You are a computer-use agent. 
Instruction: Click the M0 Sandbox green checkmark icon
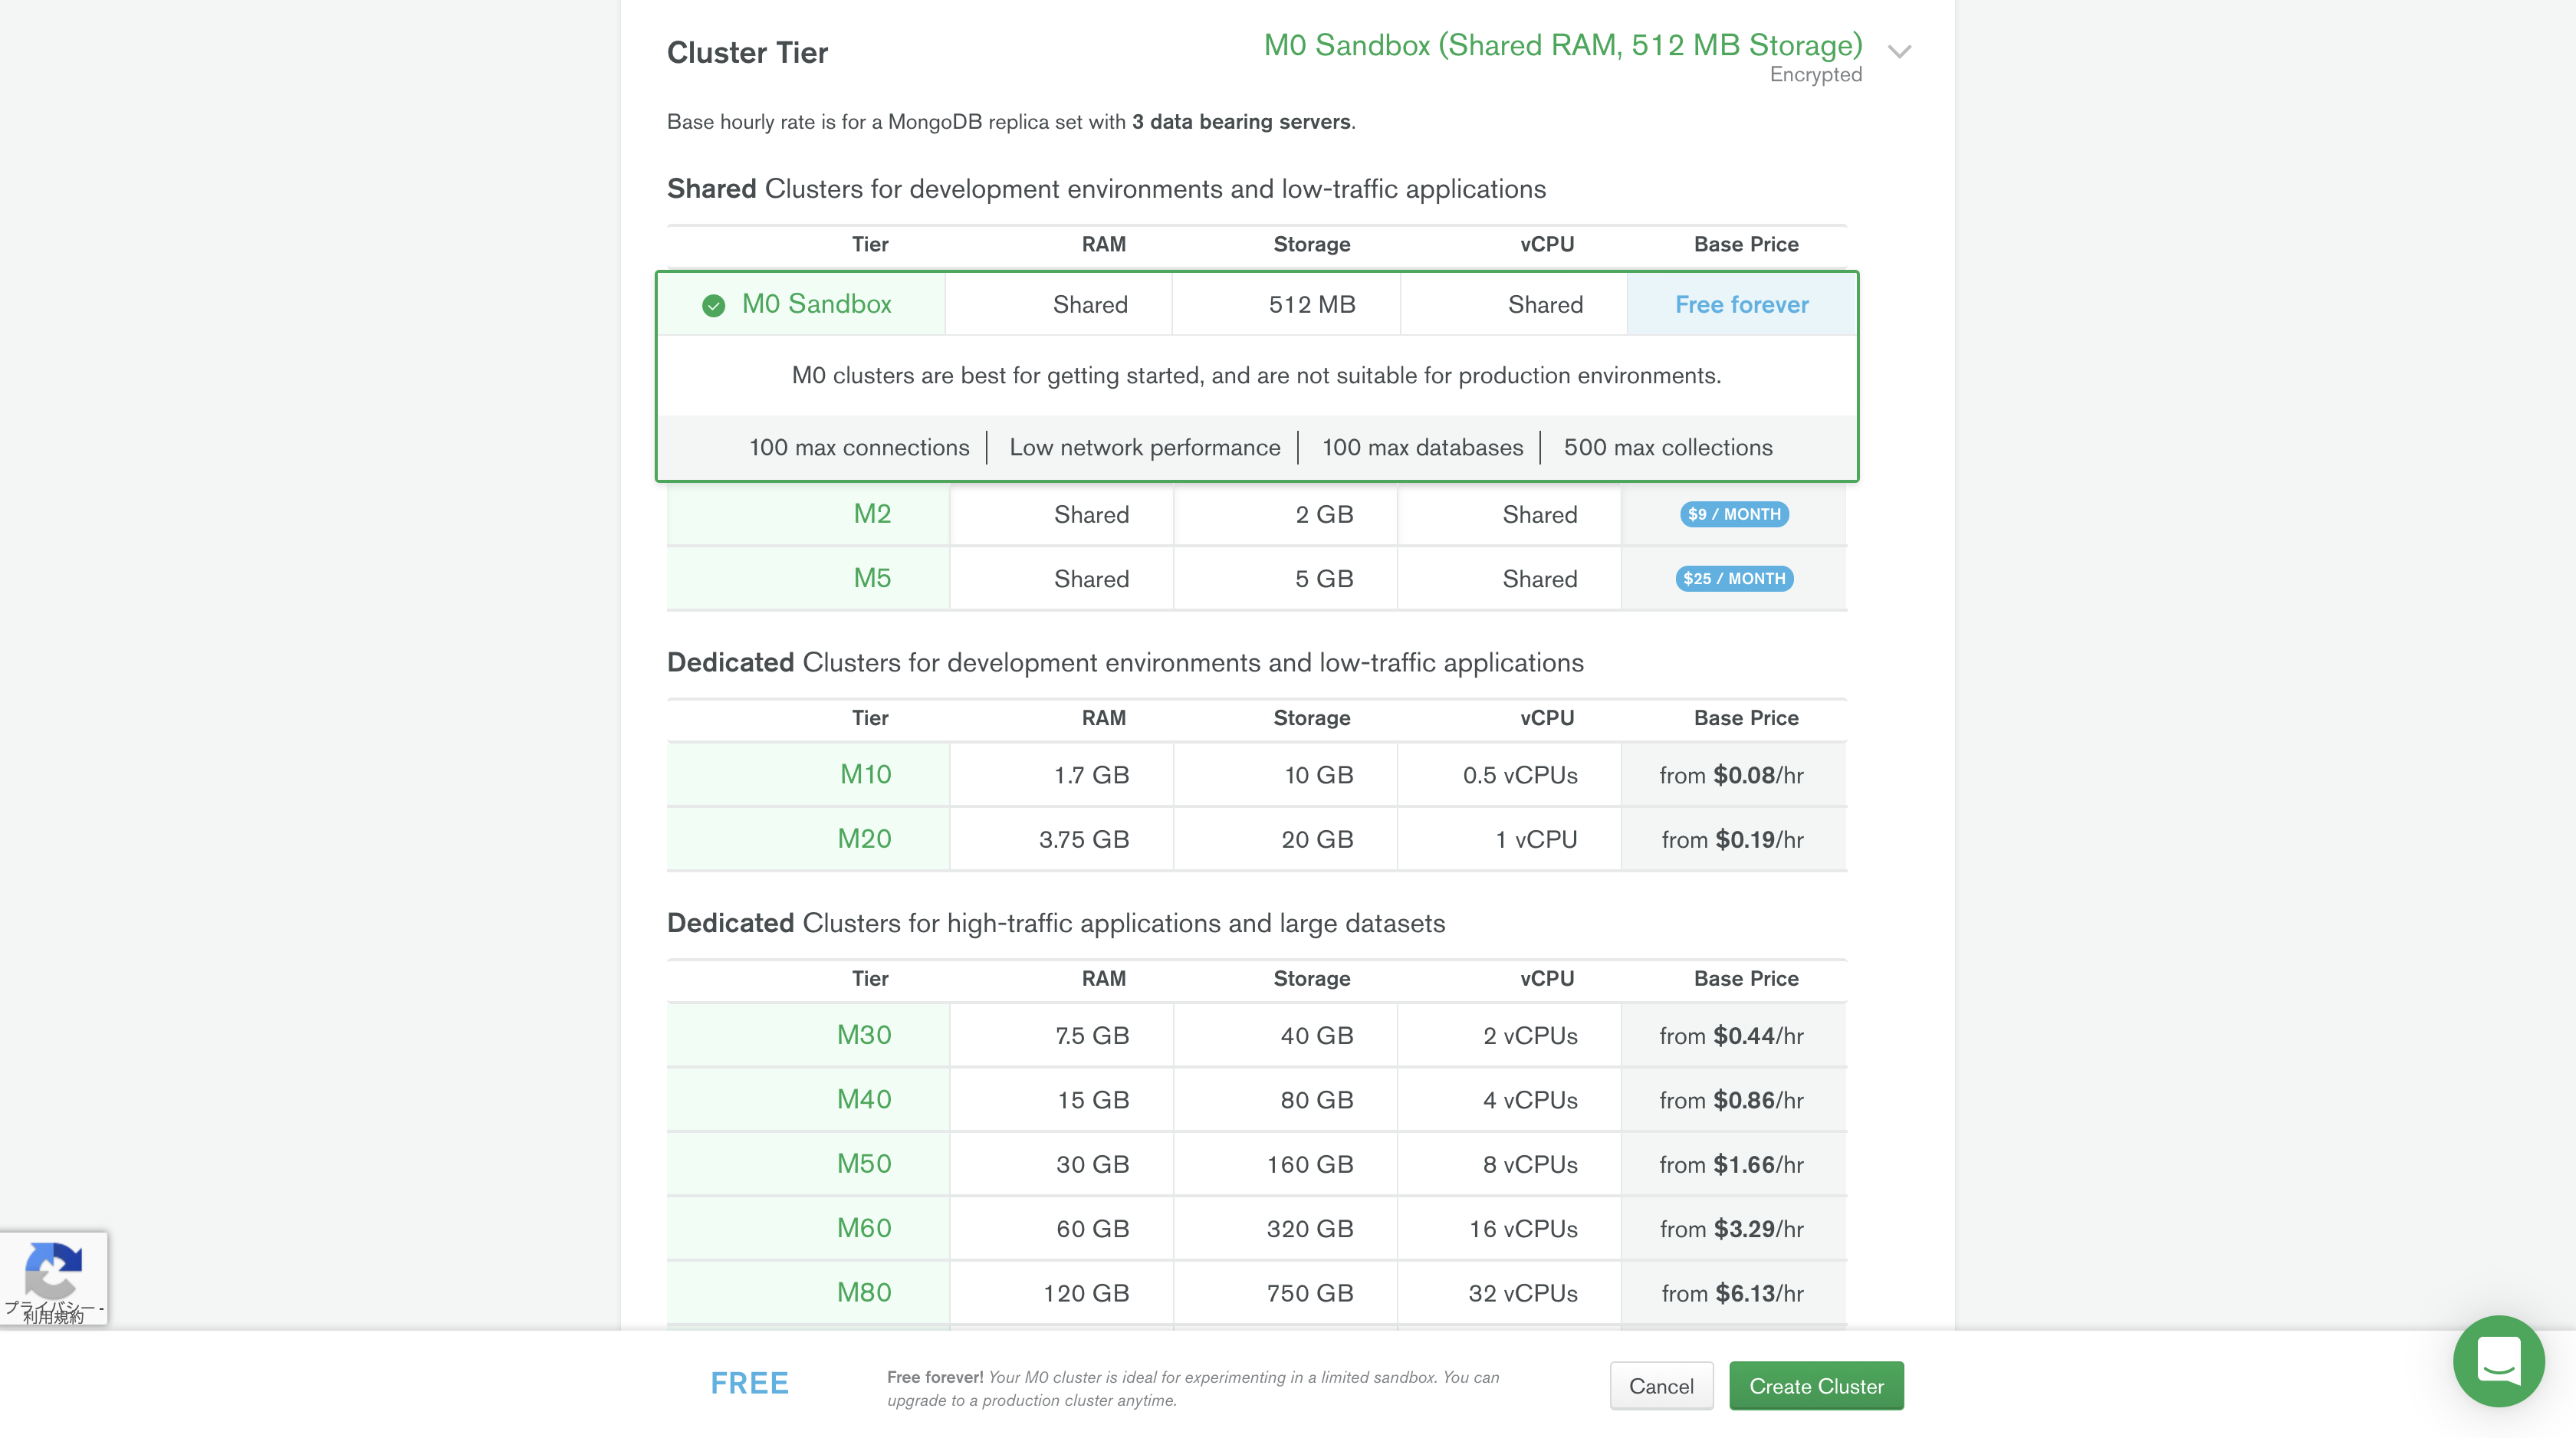713,305
